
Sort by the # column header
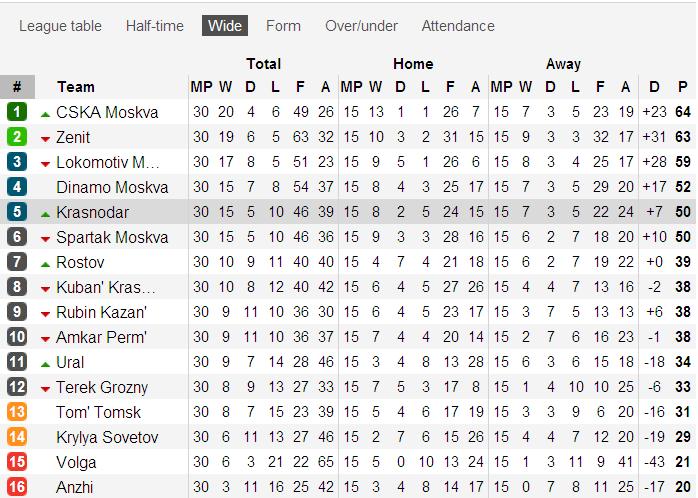point(17,87)
